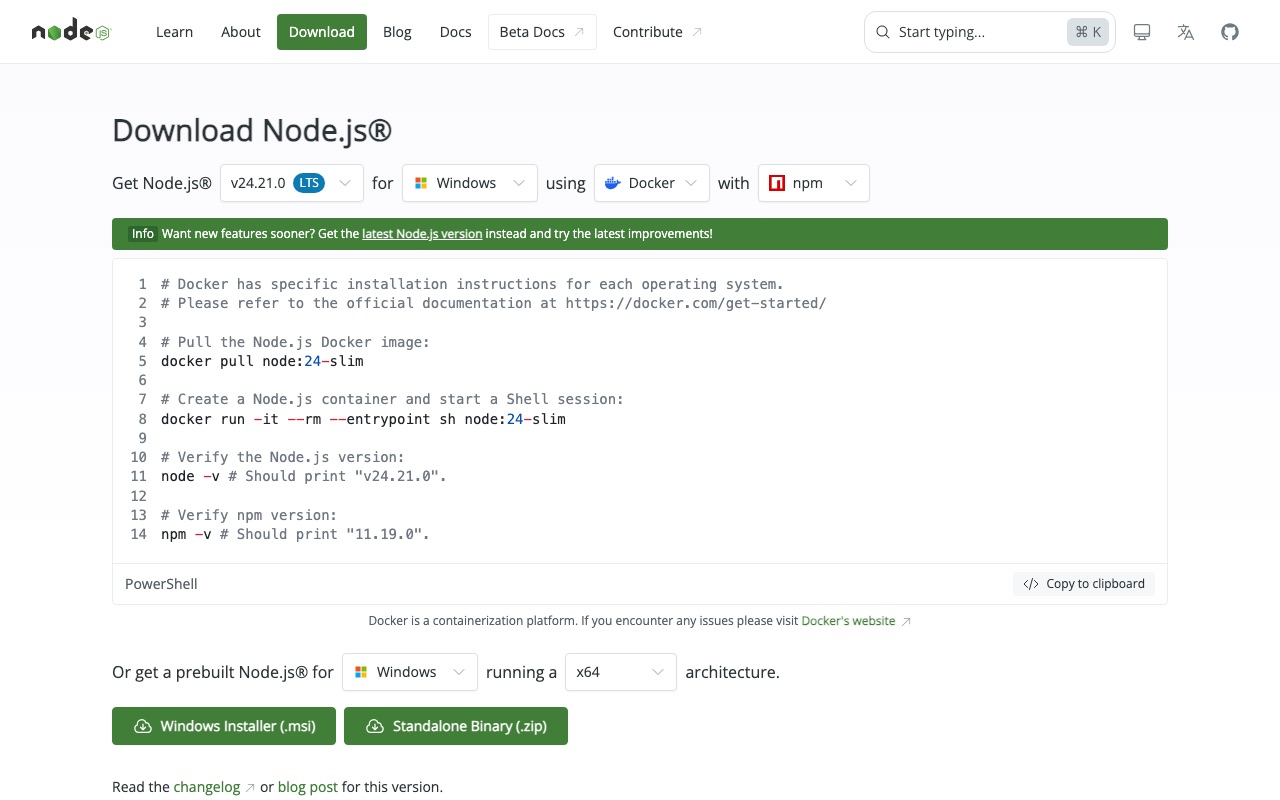Select the Download nav item
The width and height of the screenshot is (1280, 800).
pyautogui.click(x=322, y=32)
